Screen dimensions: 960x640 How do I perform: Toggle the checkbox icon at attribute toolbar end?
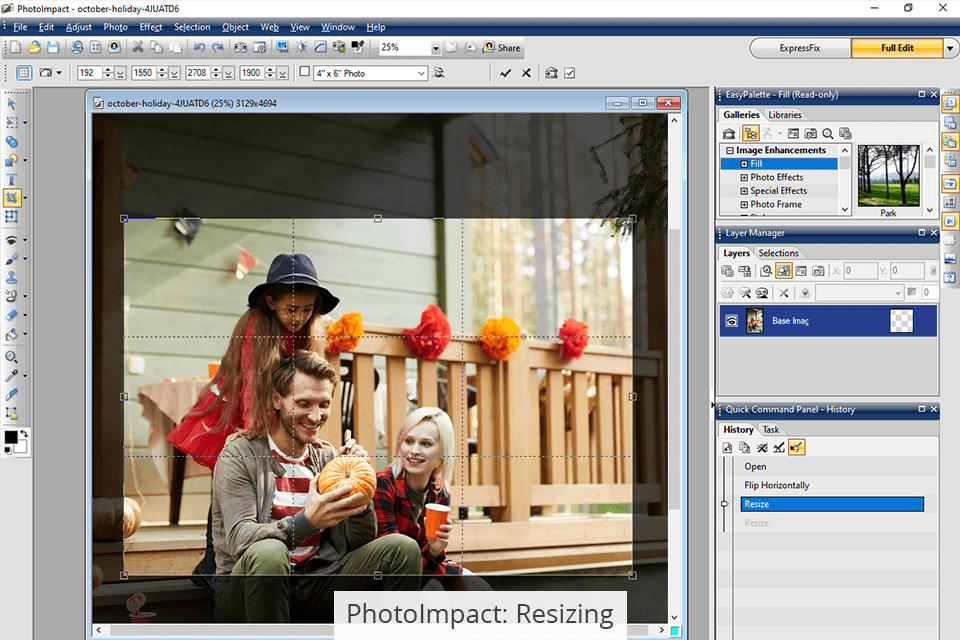tap(569, 73)
